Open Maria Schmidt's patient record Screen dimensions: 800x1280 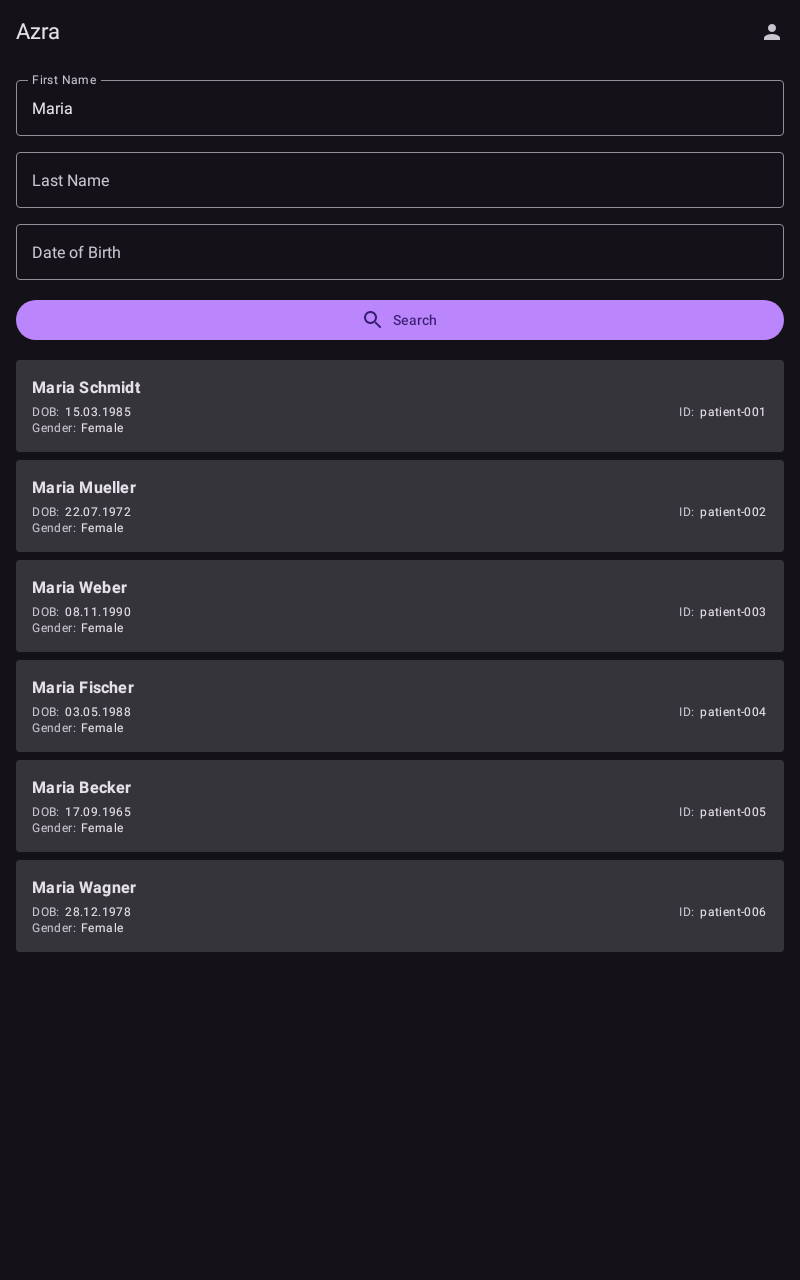click(400, 406)
